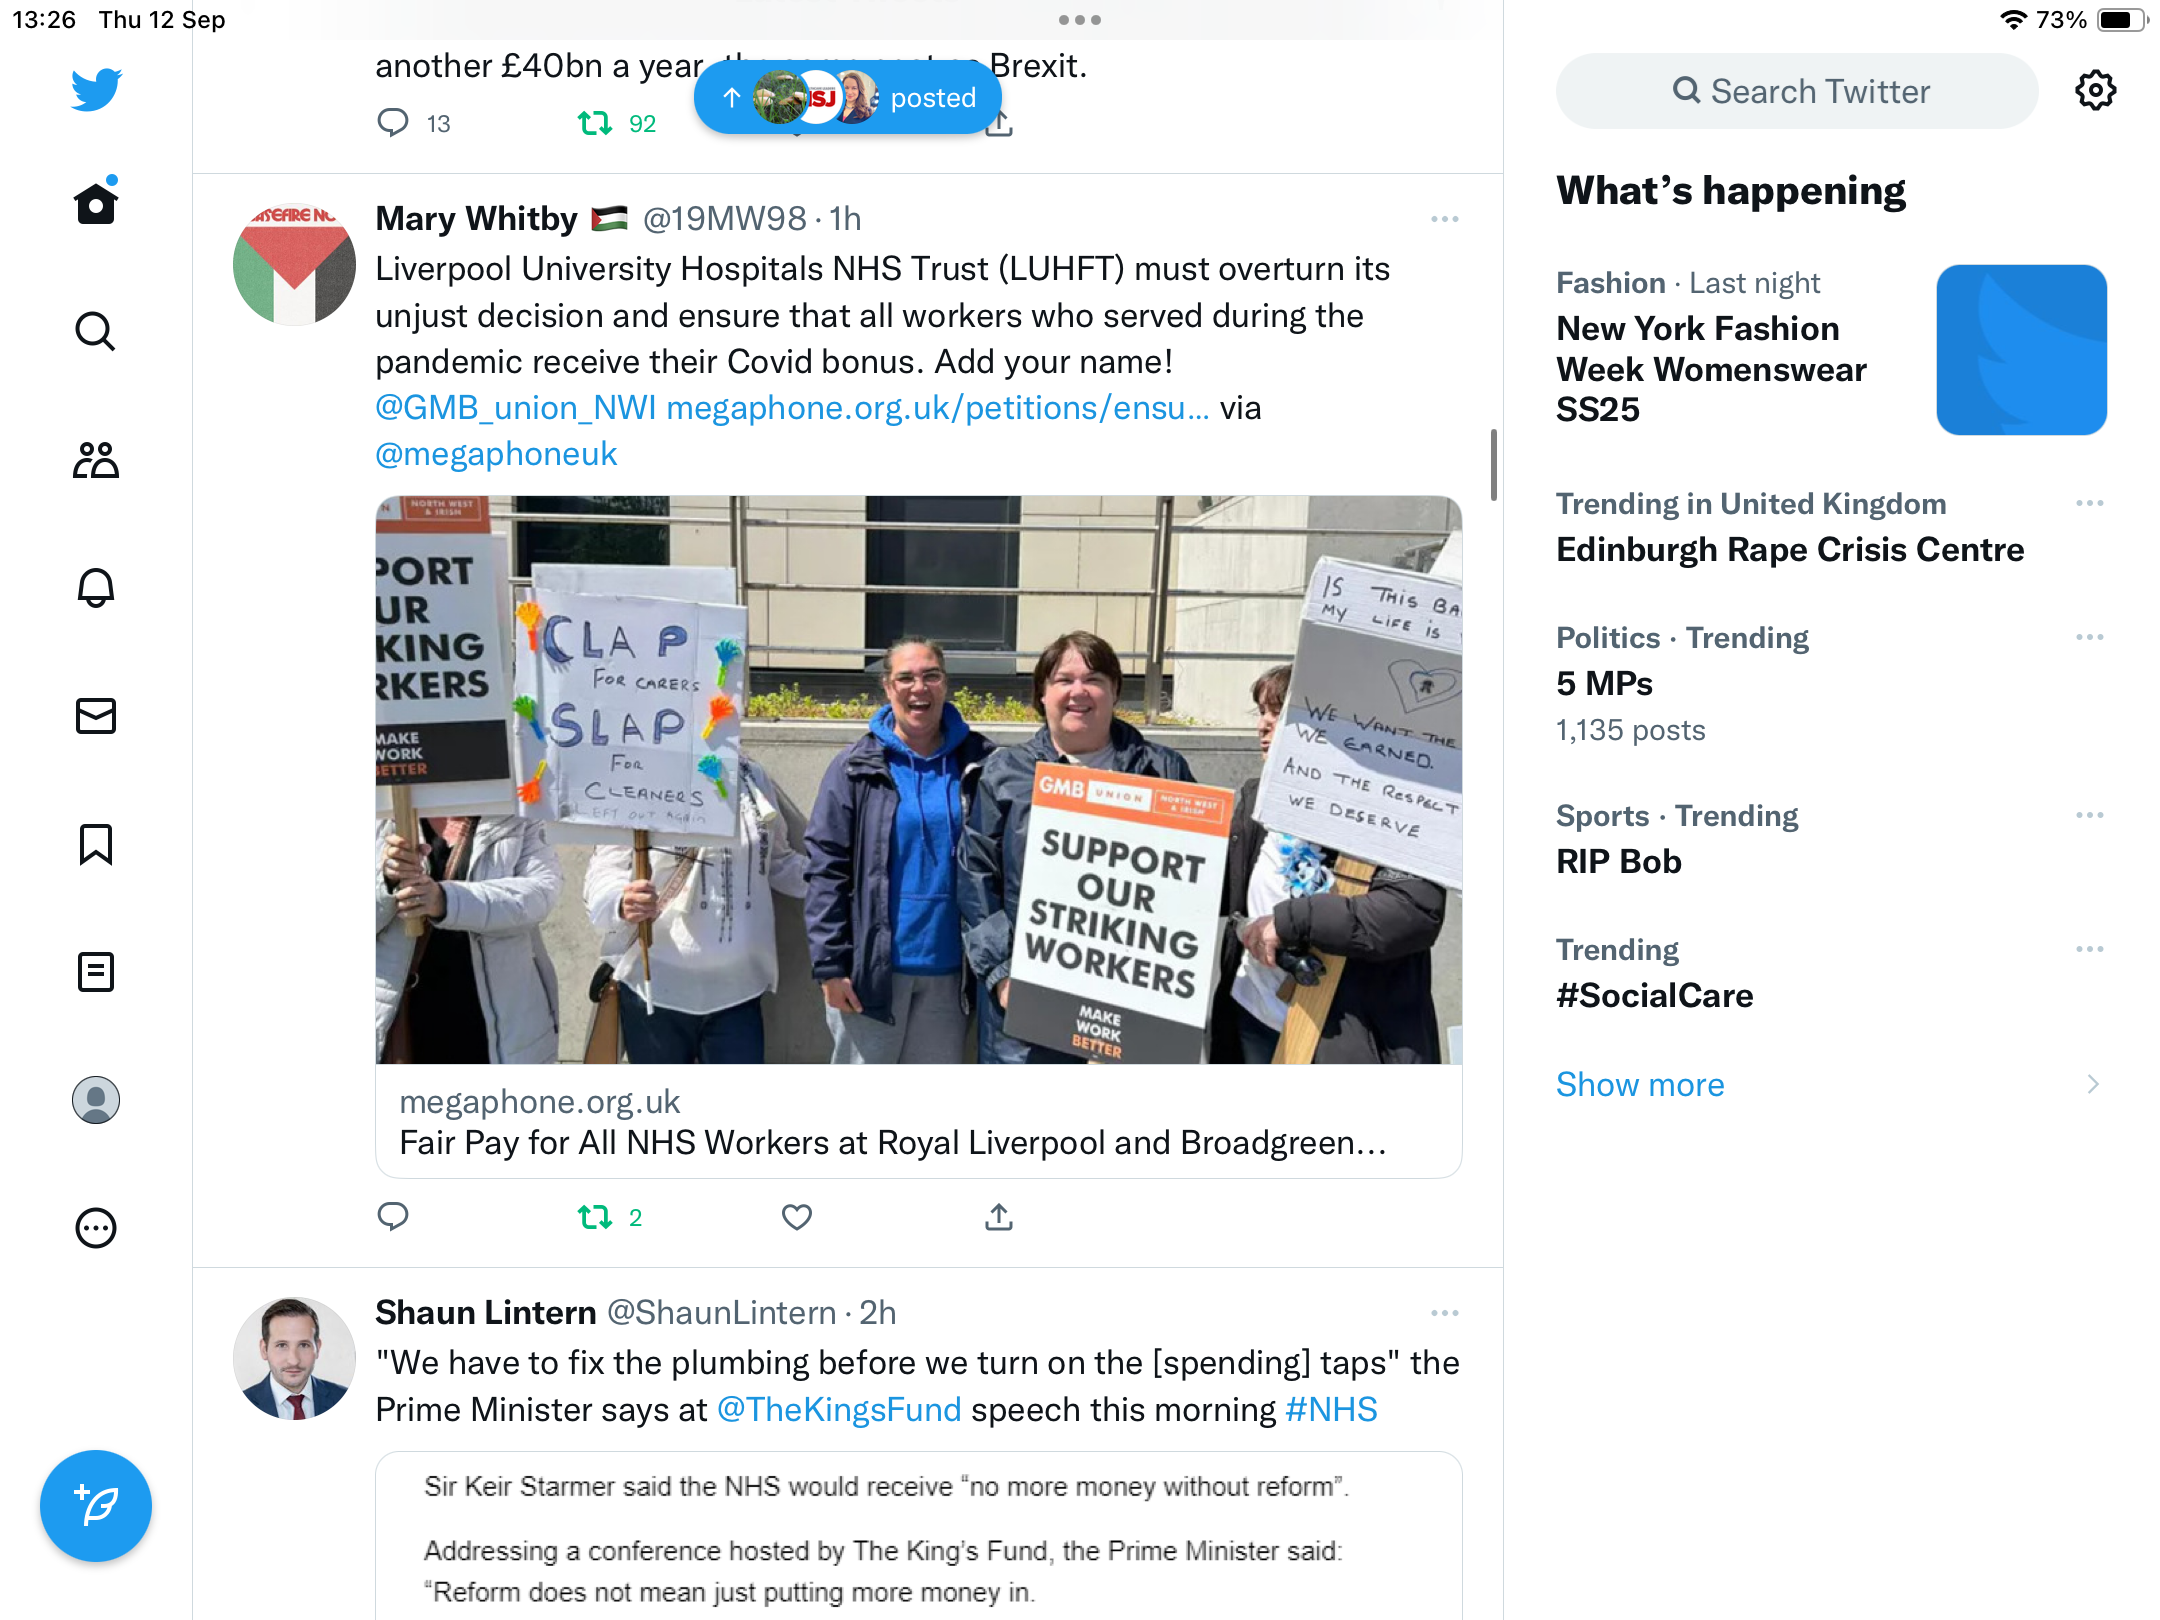2160x1620 pixels.
Task: Compose a new tweet
Action: coord(96,1505)
